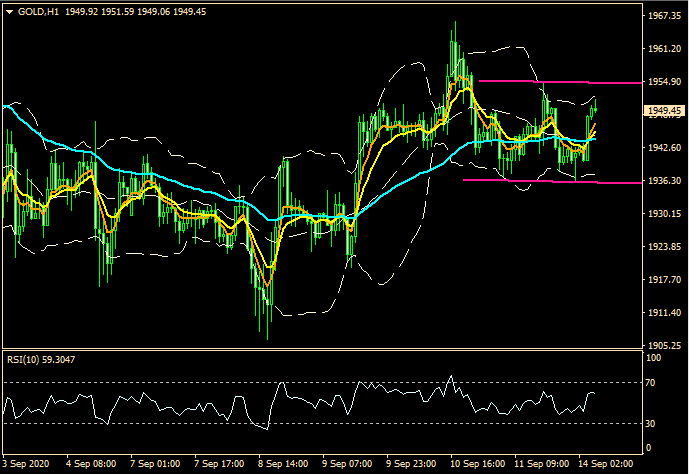Click the OHLC values in chart header

(x=122, y=11)
